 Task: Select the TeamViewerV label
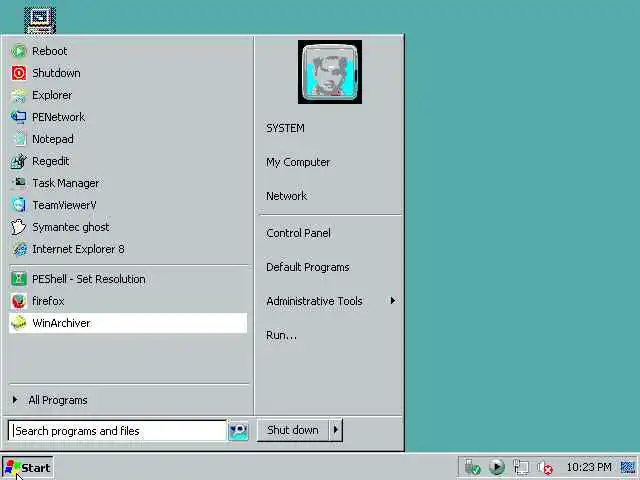pos(64,205)
